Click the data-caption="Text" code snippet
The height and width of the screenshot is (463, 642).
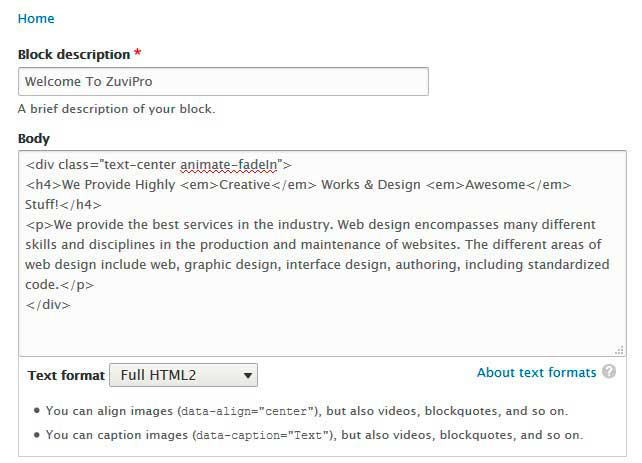pyautogui.click(x=260, y=435)
